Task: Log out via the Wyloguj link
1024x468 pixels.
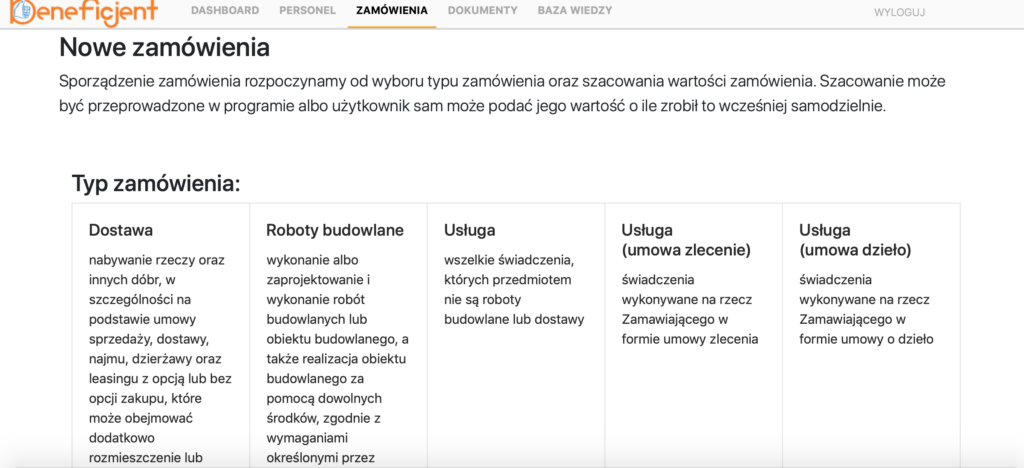Action: 899,12
